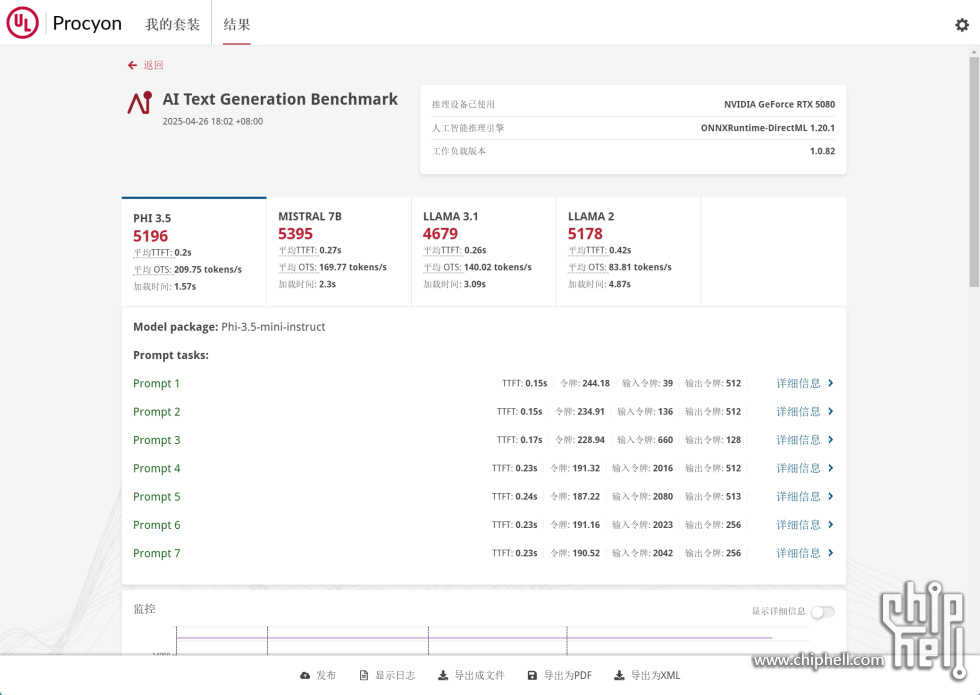Toggle the 显示详细信息 monitoring switch
Image resolution: width=980 pixels, height=695 pixels.
tap(822, 612)
